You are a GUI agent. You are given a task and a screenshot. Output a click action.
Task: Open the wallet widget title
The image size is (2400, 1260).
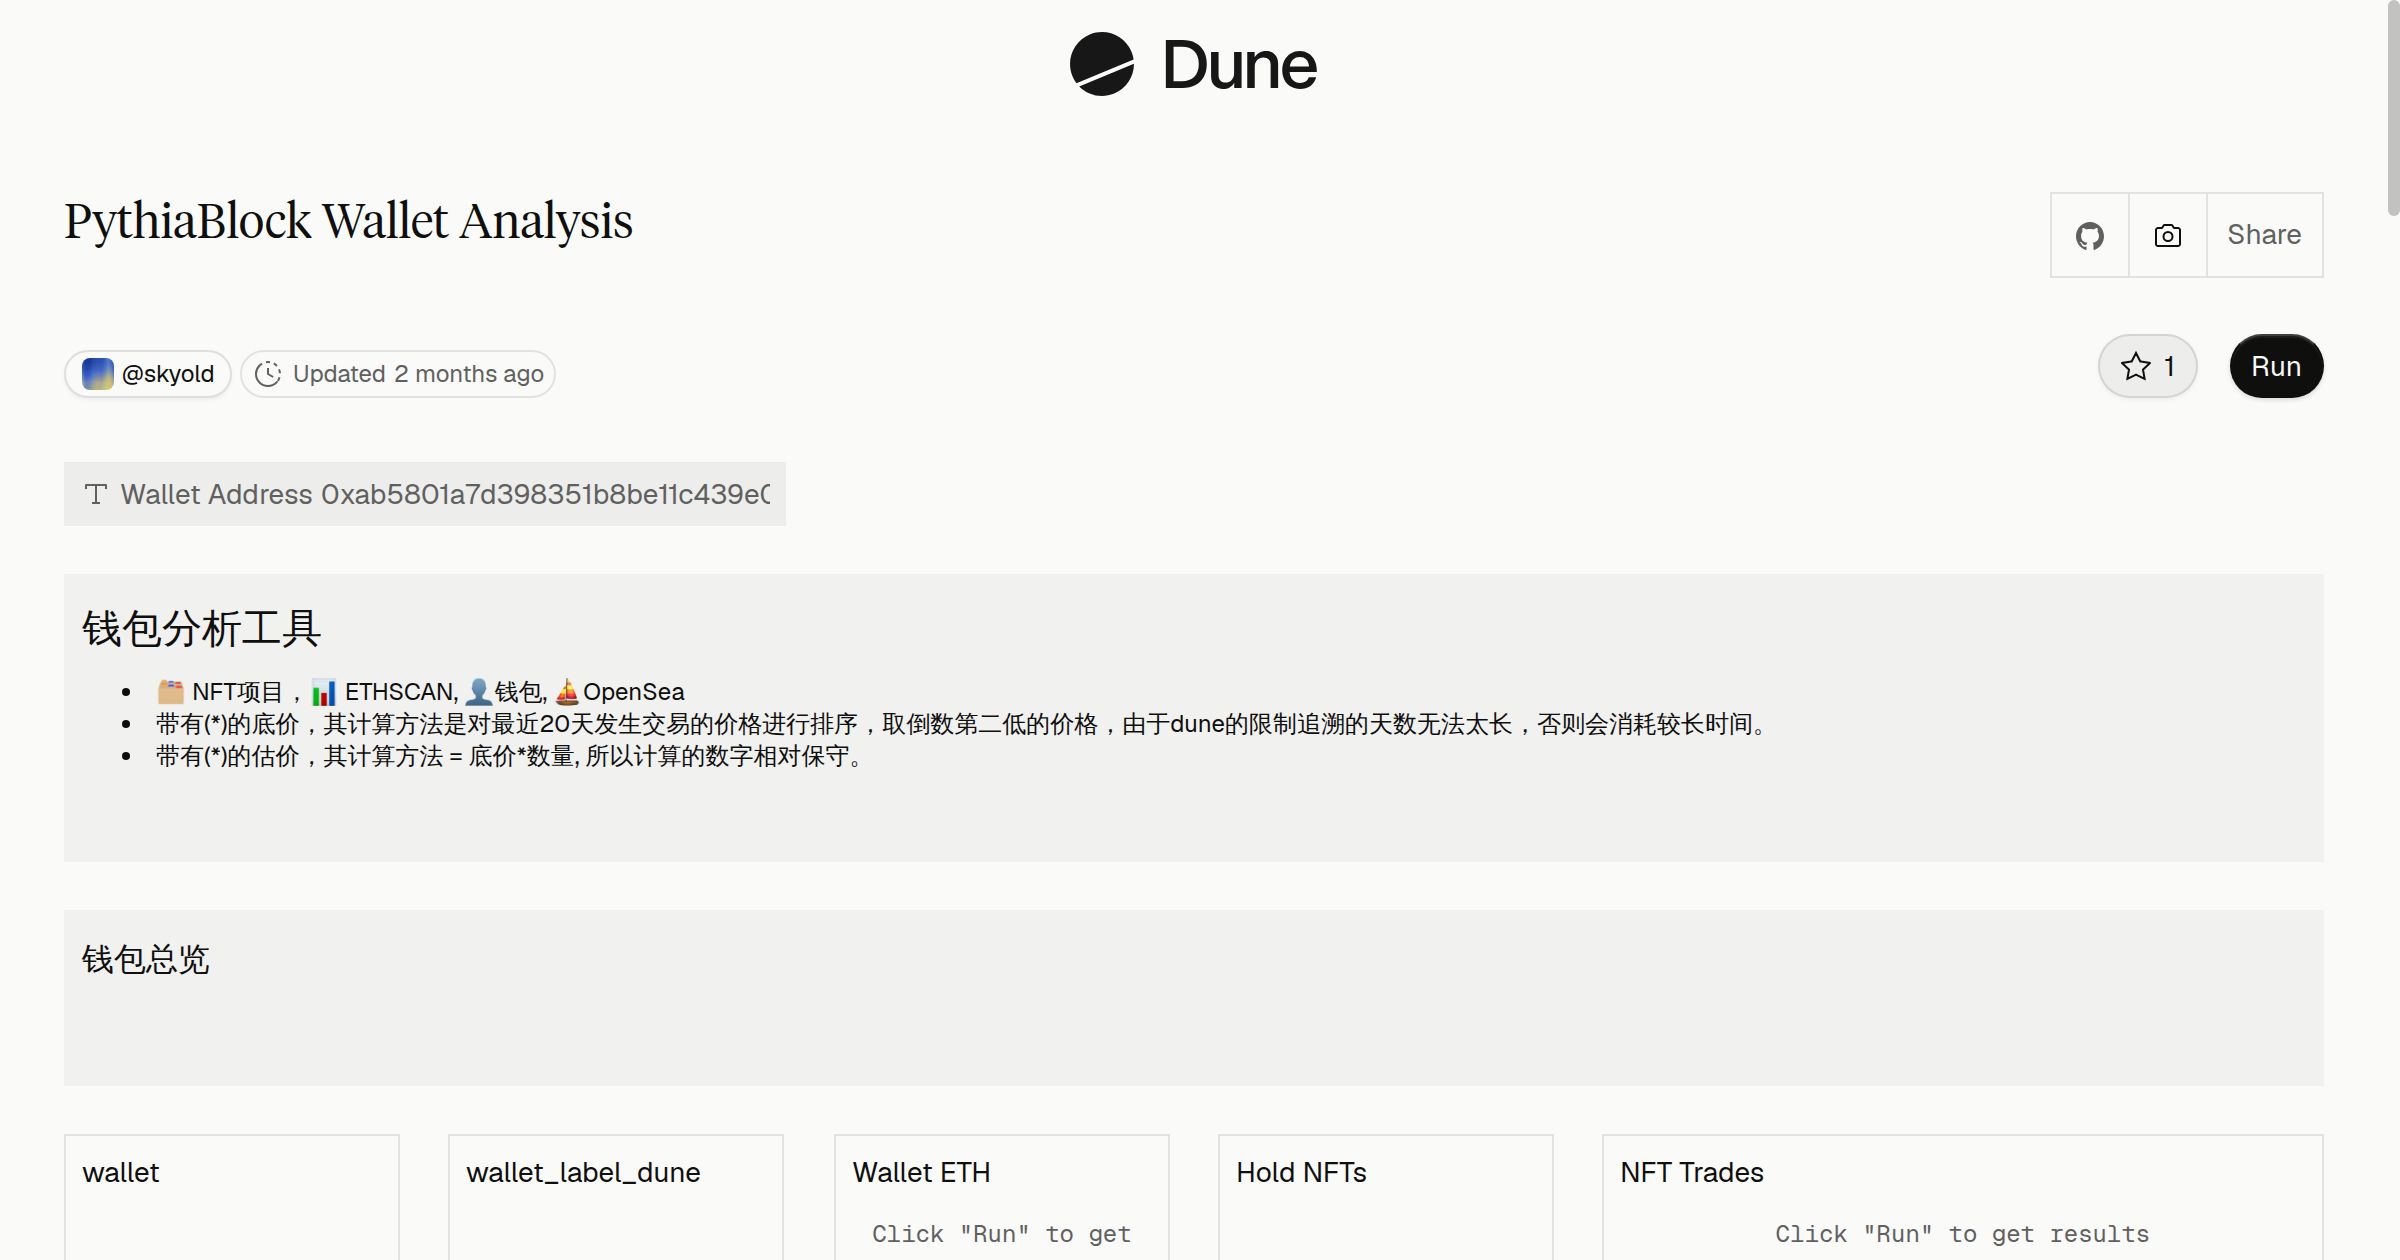click(121, 1172)
